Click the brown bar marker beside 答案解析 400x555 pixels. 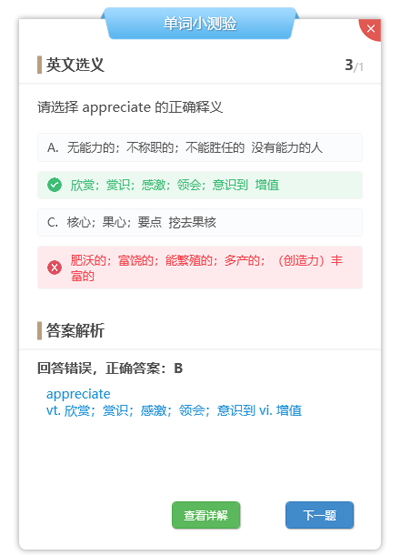39,331
